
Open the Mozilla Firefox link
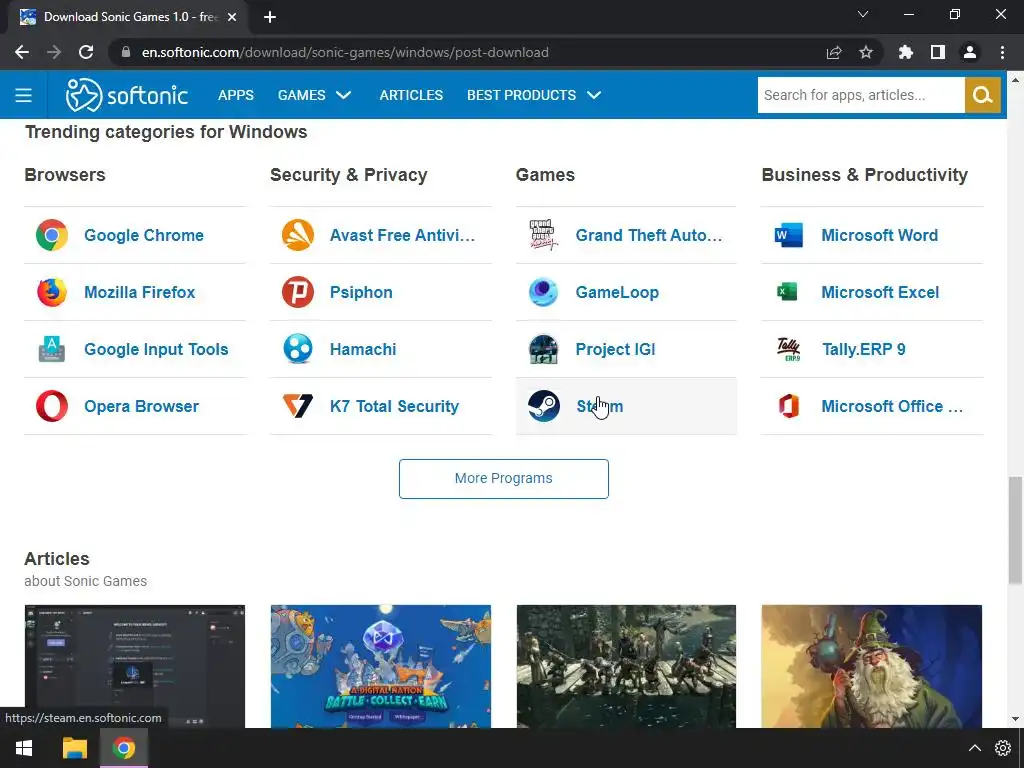140,292
